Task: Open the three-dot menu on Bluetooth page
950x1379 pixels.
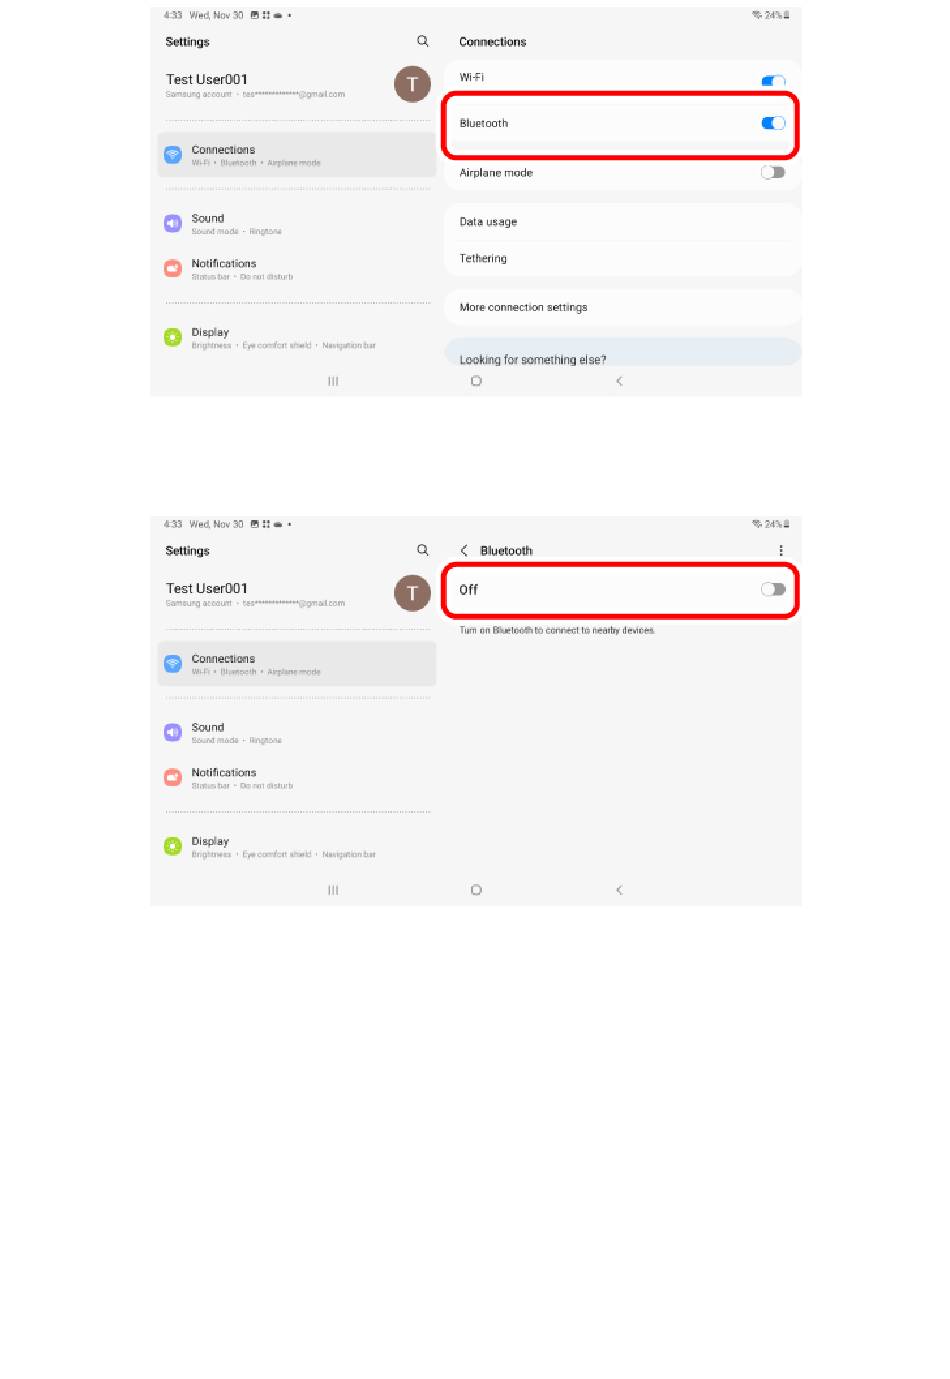Action: point(781,551)
